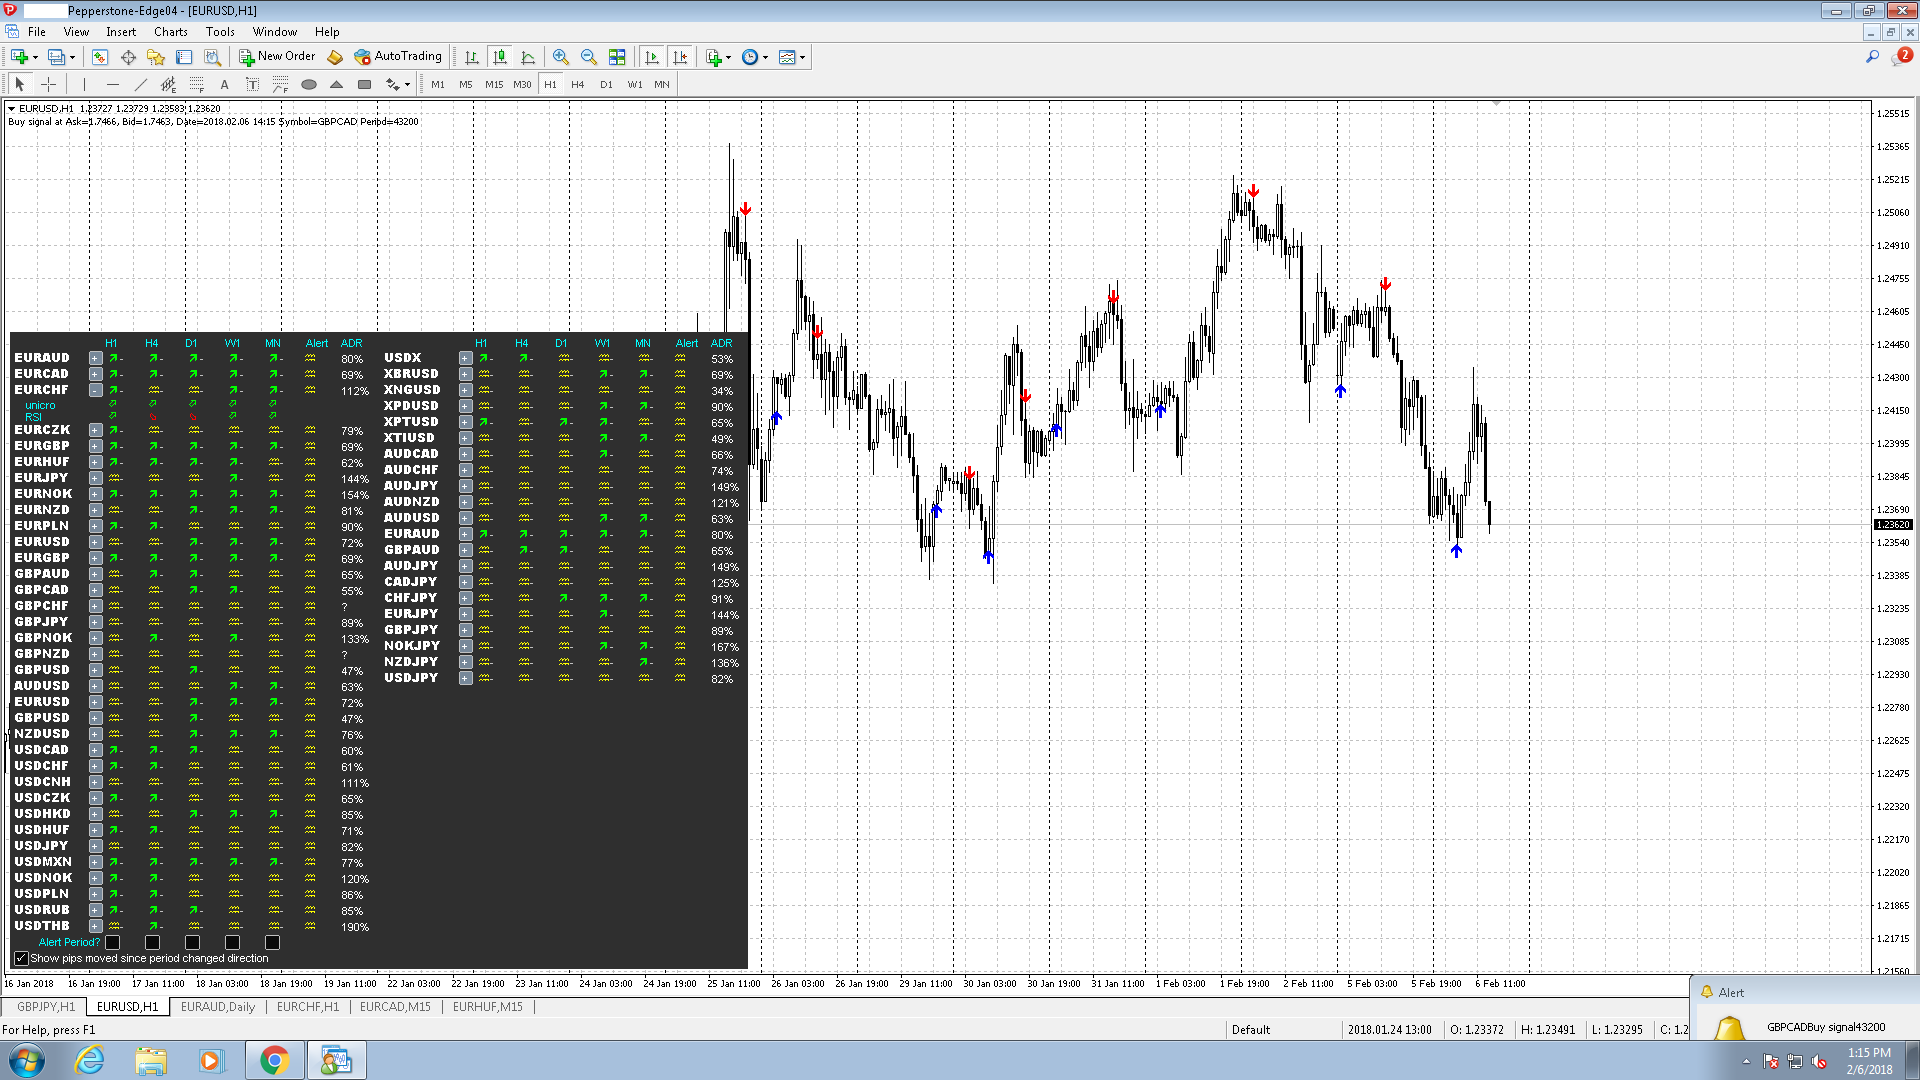Switch chart to candlesticks display
The width and height of the screenshot is (1920, 1080).
[x=500, y=57]
